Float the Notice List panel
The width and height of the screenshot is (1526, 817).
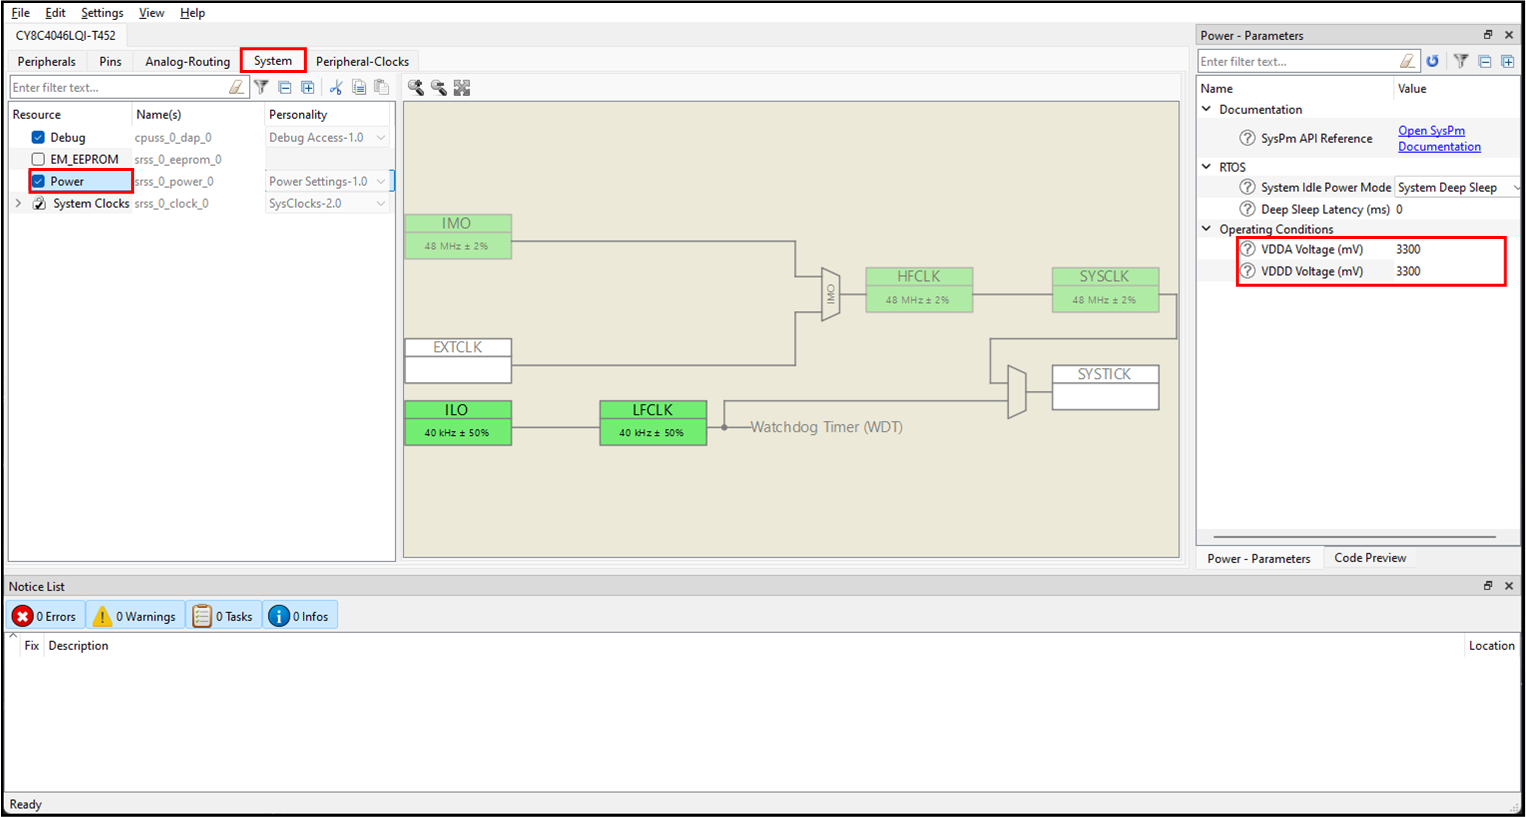(x=1488, y=586)
